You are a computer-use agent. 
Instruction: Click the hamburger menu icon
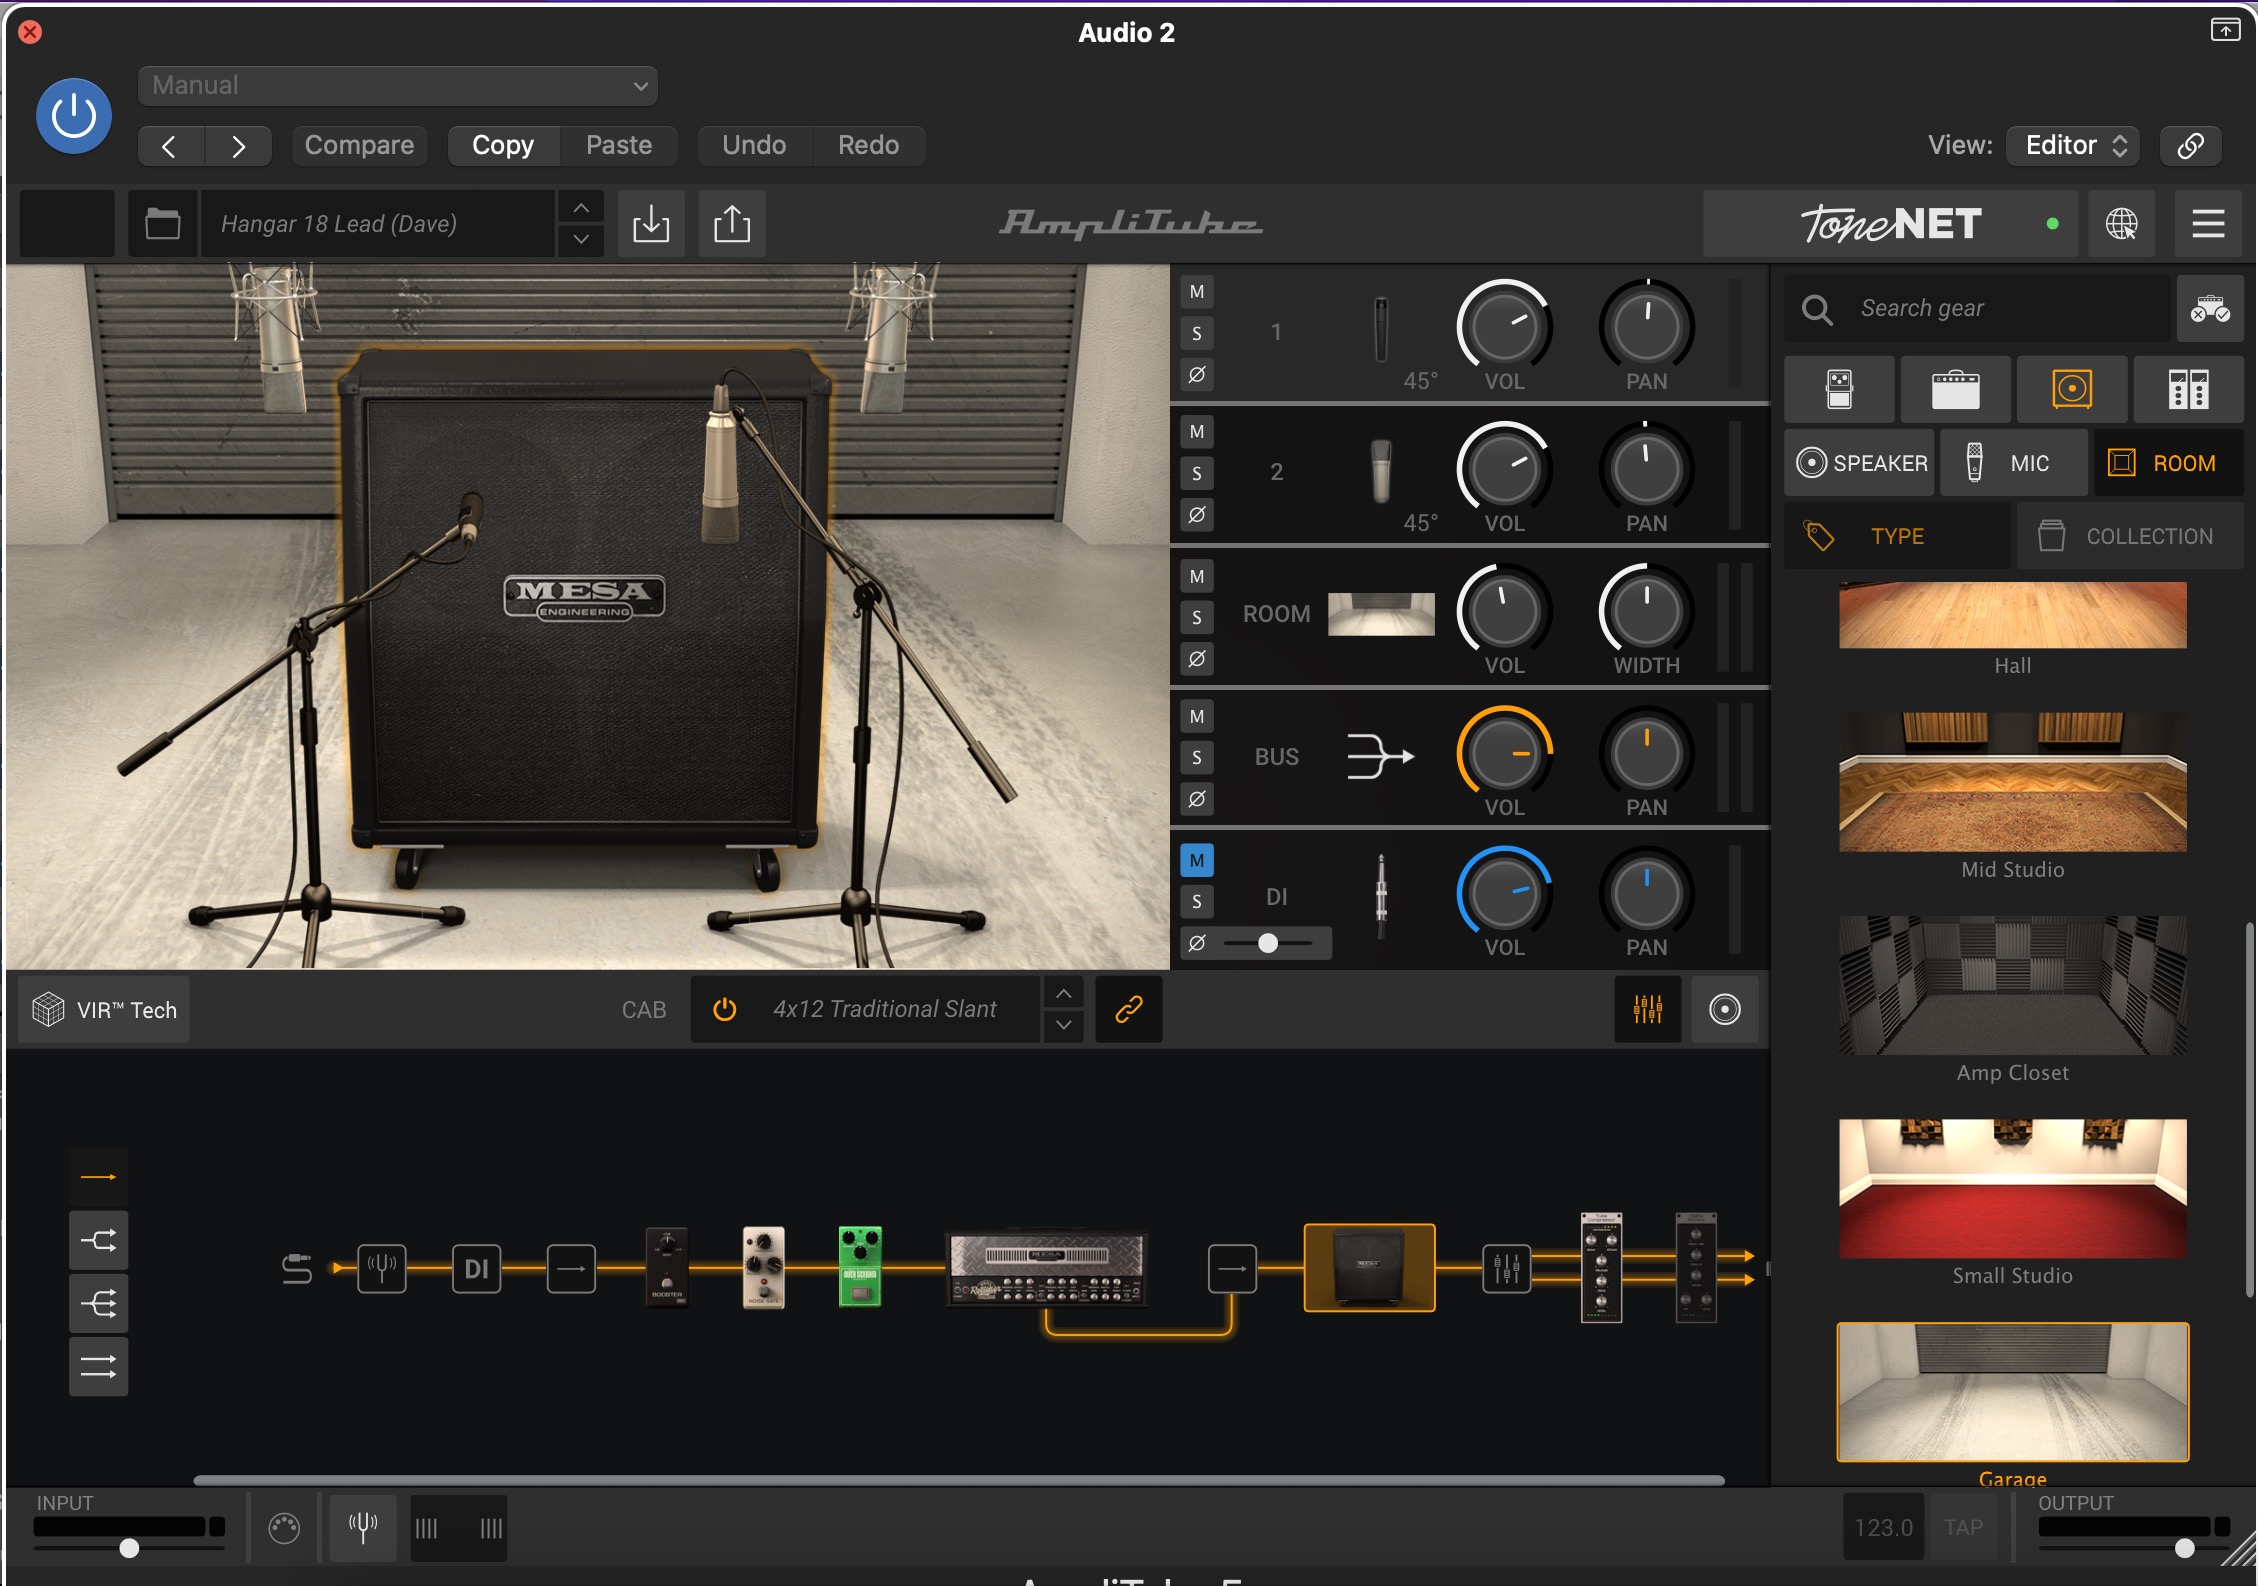click(x=2208, y=224)
